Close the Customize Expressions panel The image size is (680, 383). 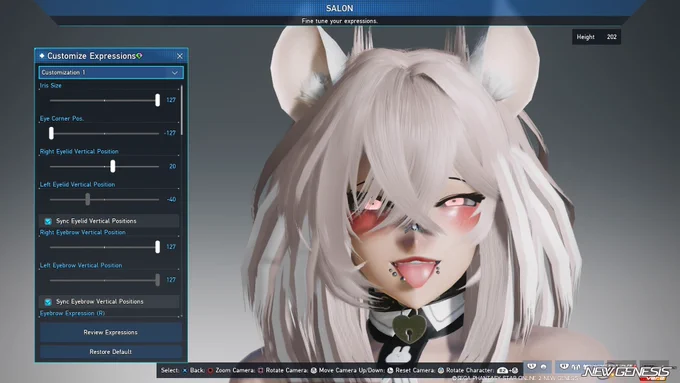tap(180, 56)
